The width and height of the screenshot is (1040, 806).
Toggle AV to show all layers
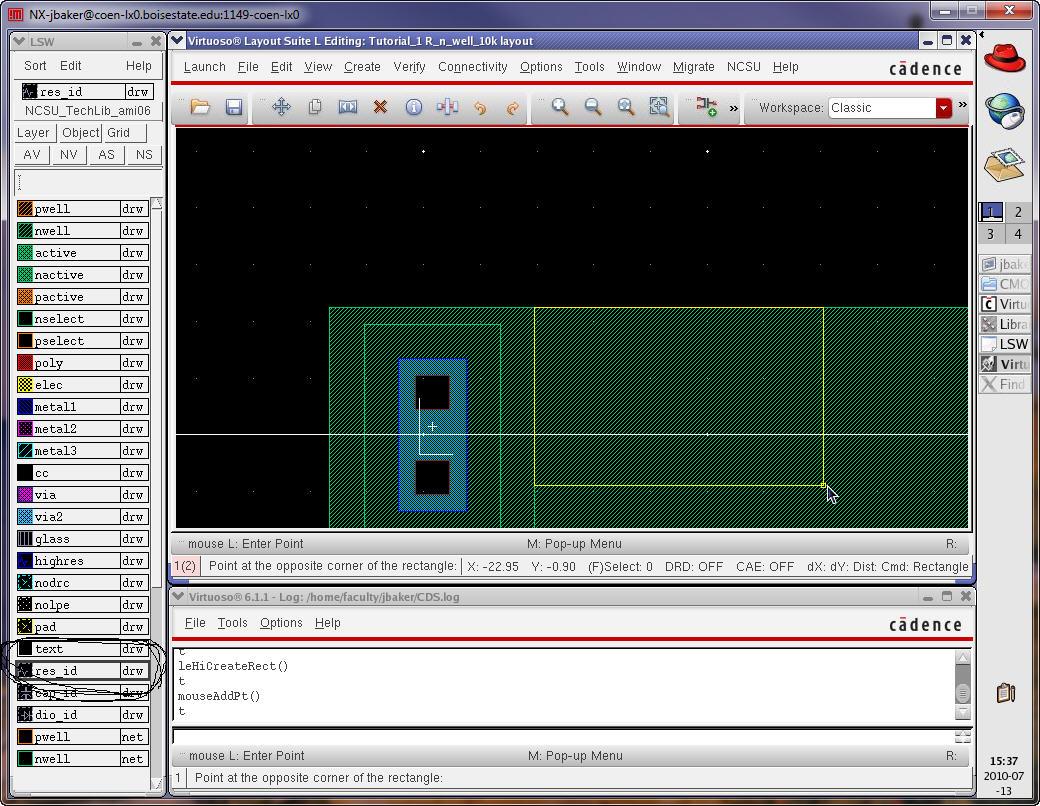click(32, 155)
